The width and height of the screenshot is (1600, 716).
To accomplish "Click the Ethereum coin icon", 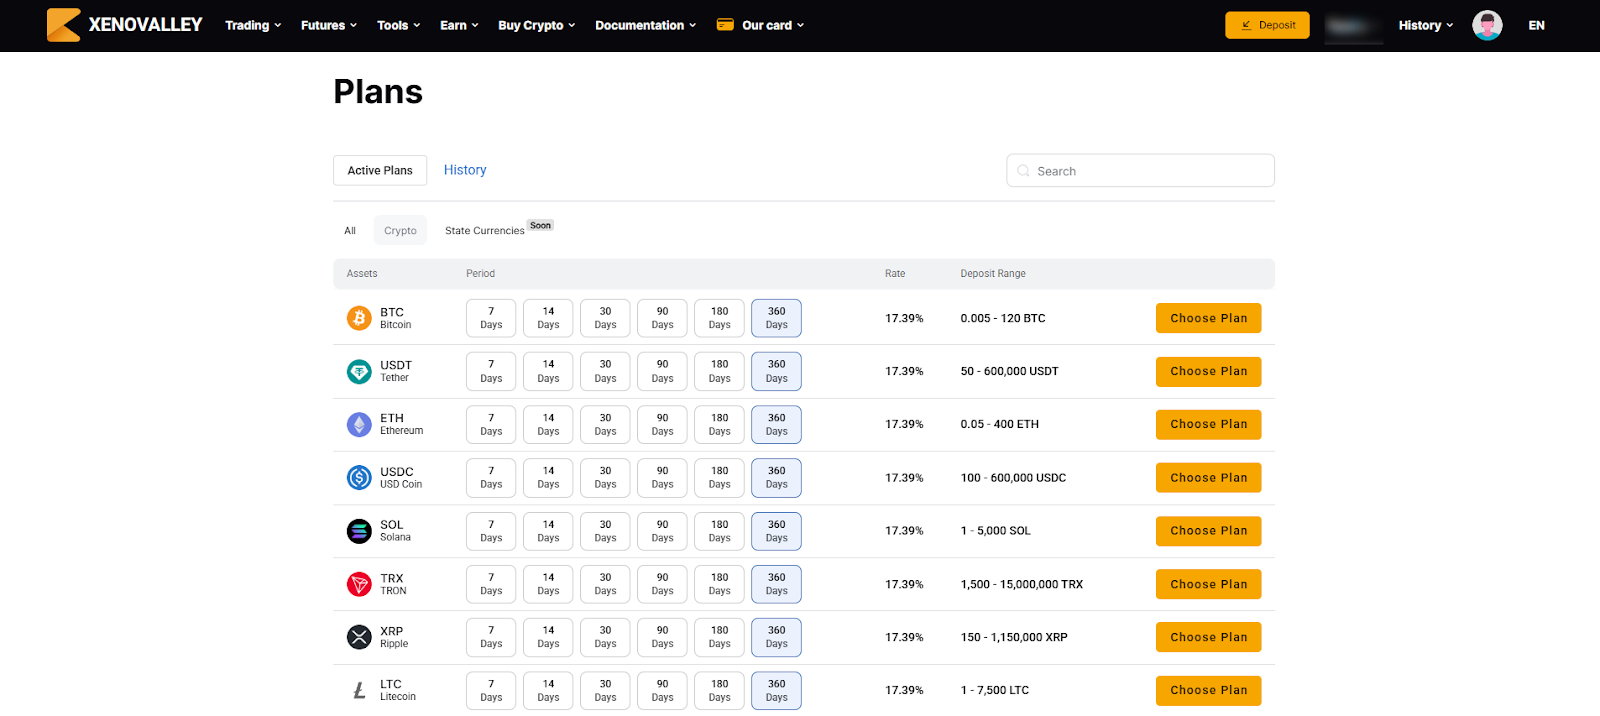I will tap(359, 425).
